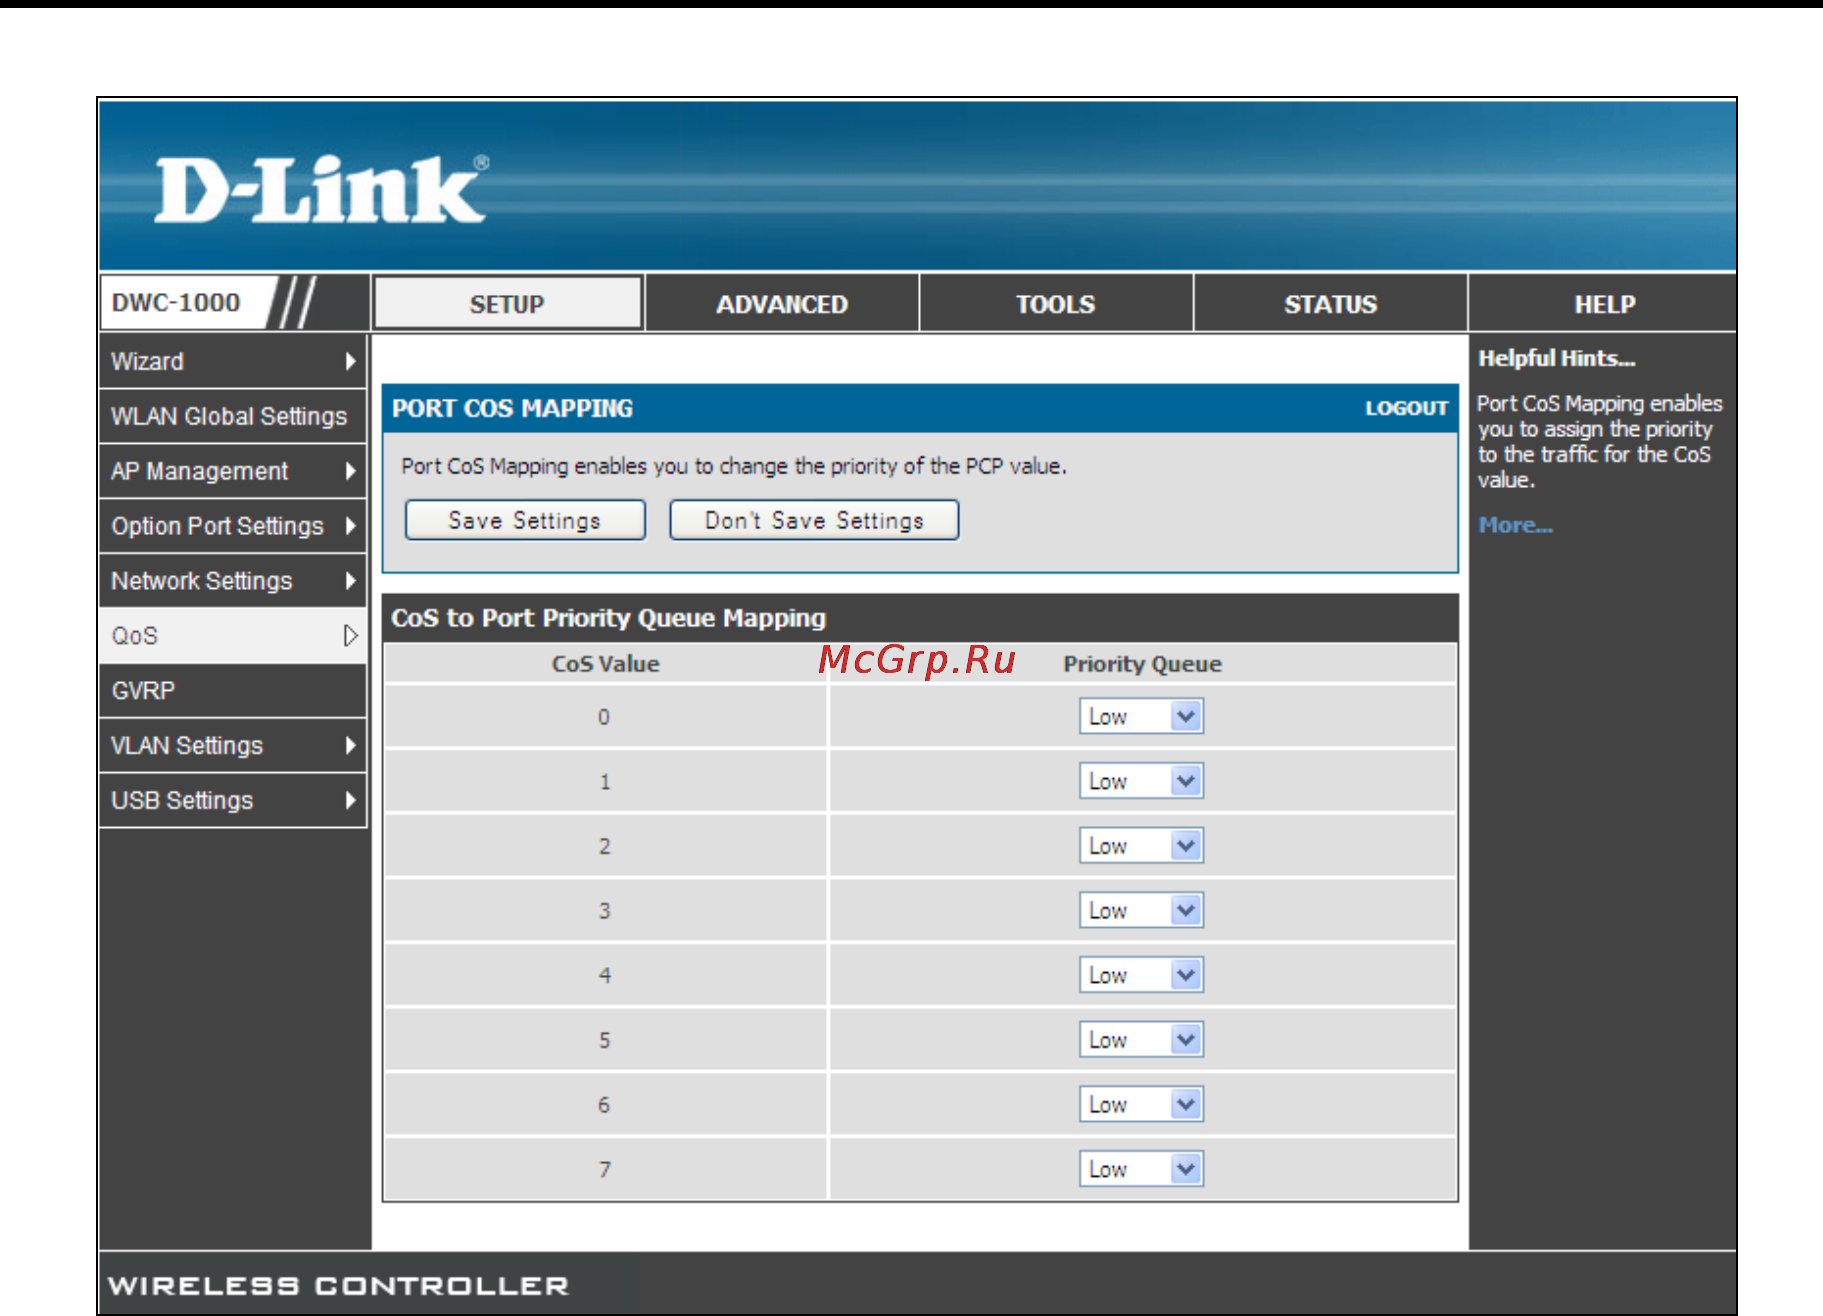Click the CoS Value column header
Image resolution: width=1823 pixels, height=1316 pixels.
[606, 664]
